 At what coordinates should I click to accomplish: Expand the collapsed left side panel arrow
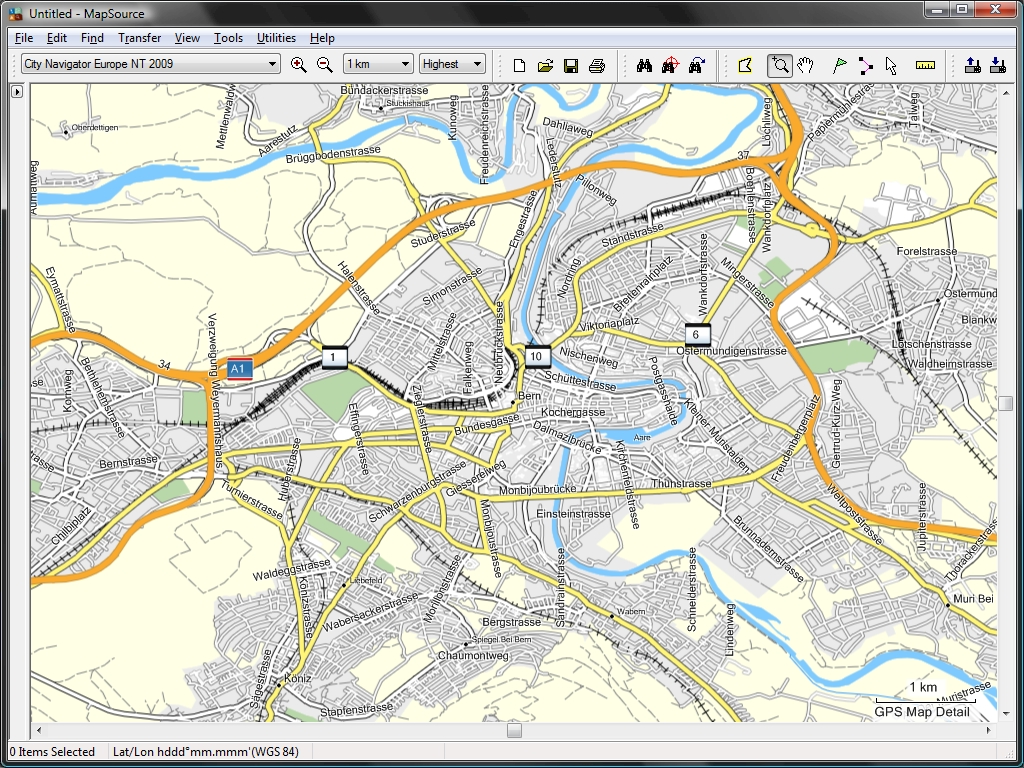point(17,91)
